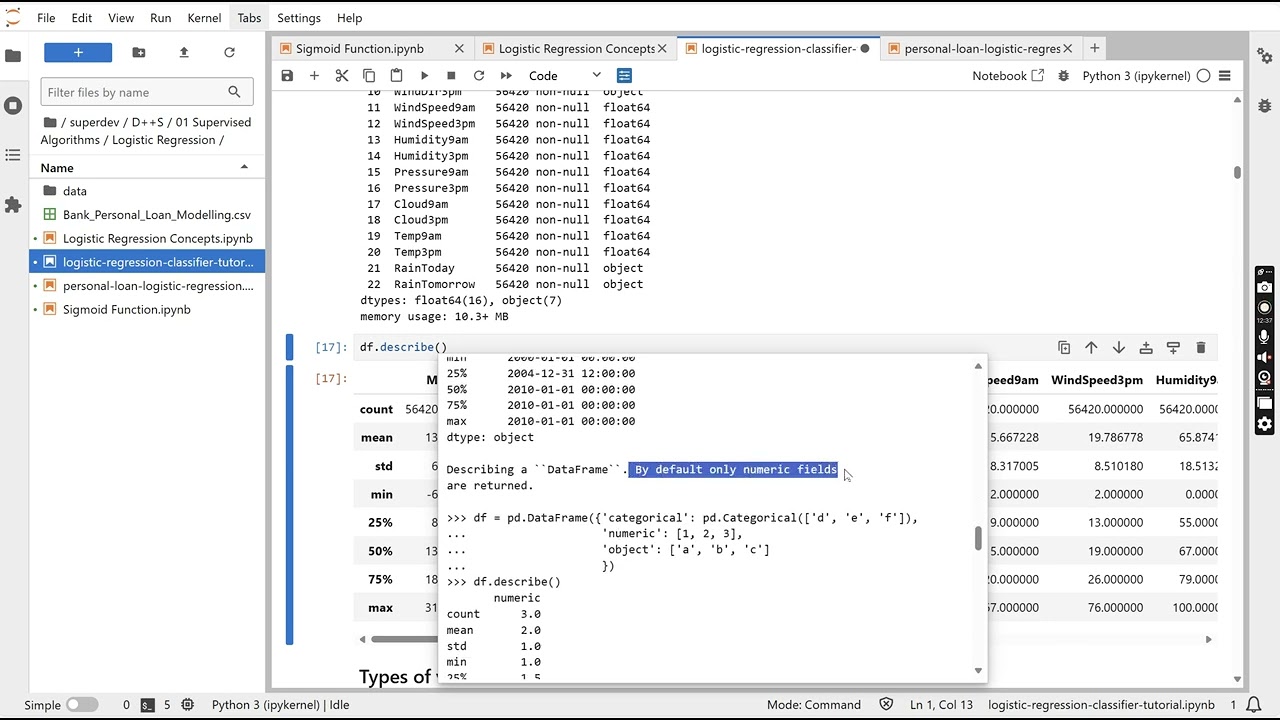Open the Run menu
The height and width of the screenshot is (720, 1280).
[x=160, y=18]
